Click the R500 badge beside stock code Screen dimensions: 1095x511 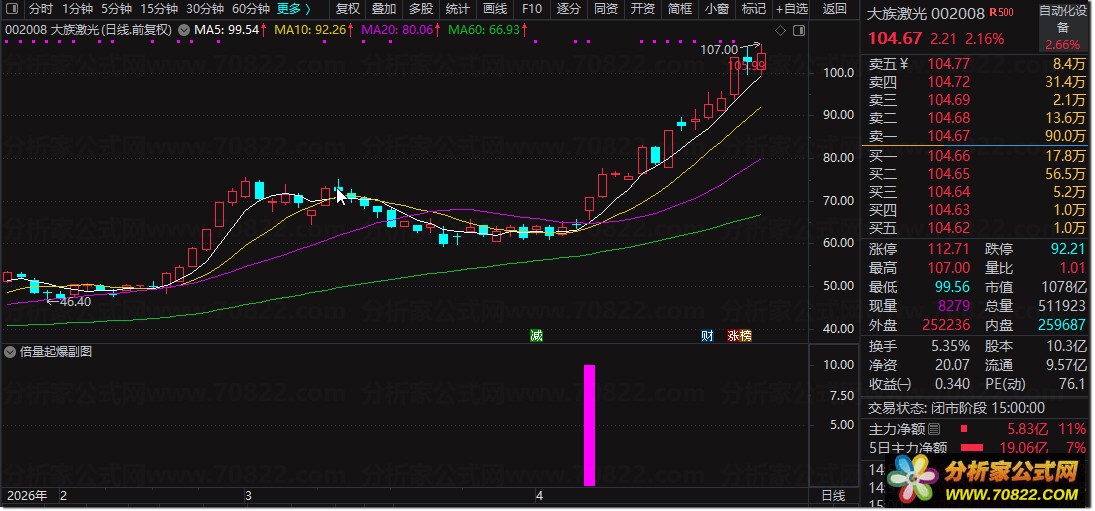point(1001,12)
